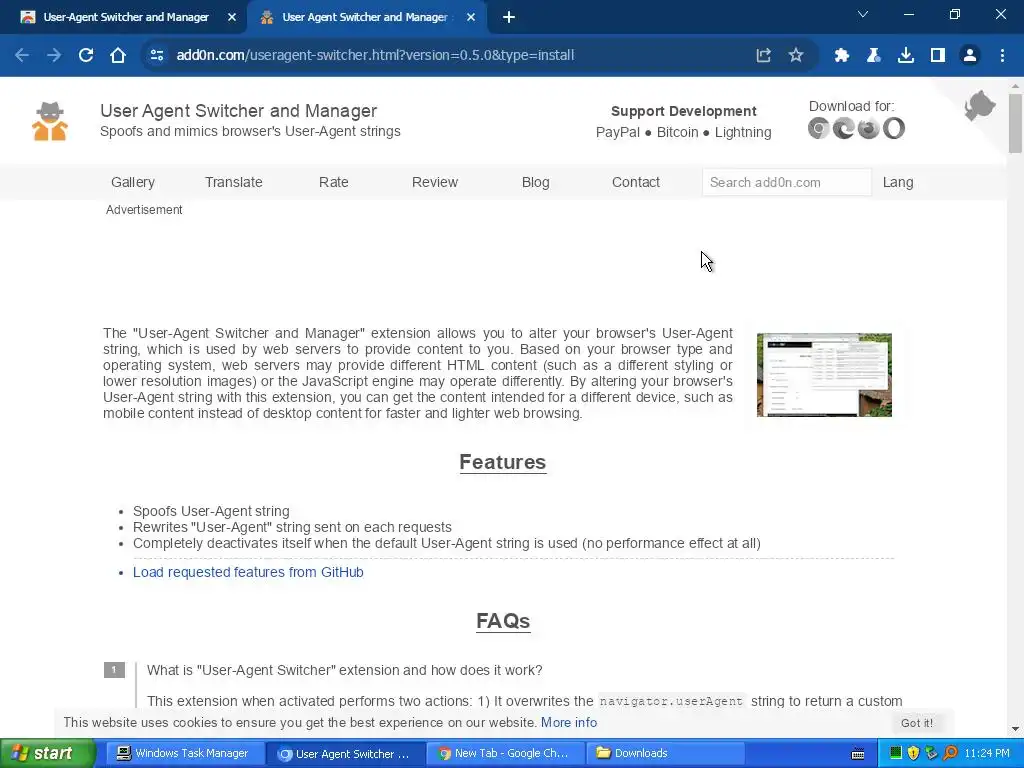Dismiss cookie notice with Got it!
The height and width of the screenshot is (768, 1024).
917,723
